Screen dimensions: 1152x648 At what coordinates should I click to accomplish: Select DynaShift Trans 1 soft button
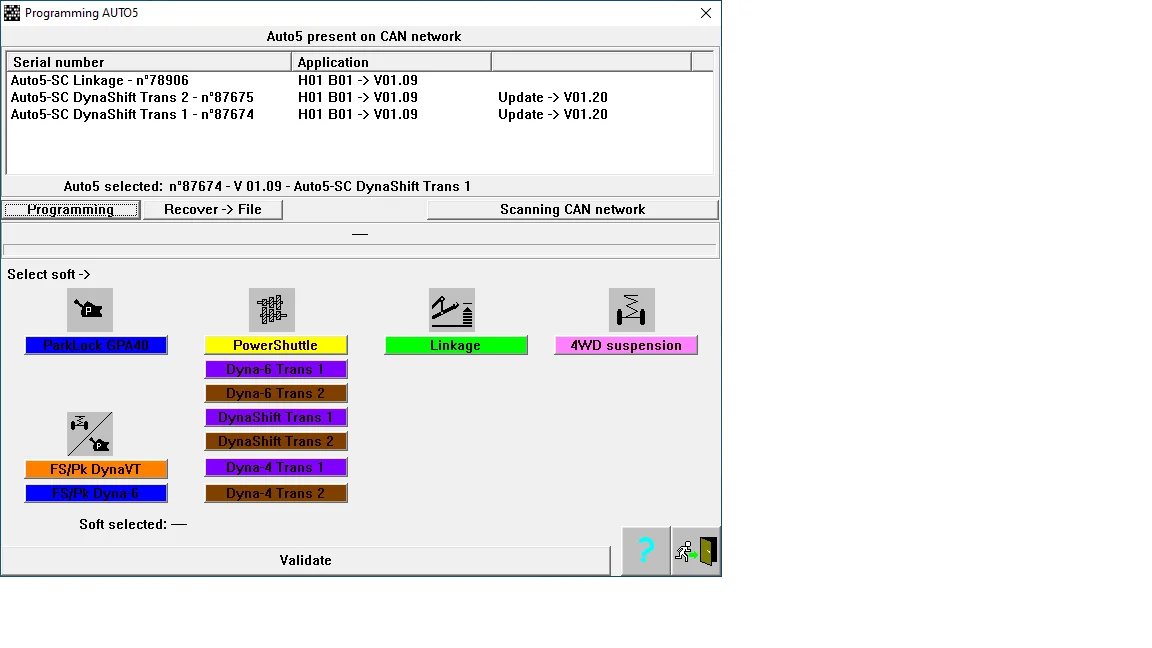click(276, 417)
